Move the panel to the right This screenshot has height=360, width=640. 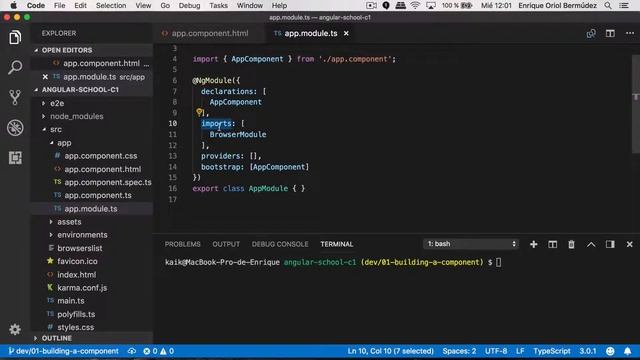click(x=610, y=244)
